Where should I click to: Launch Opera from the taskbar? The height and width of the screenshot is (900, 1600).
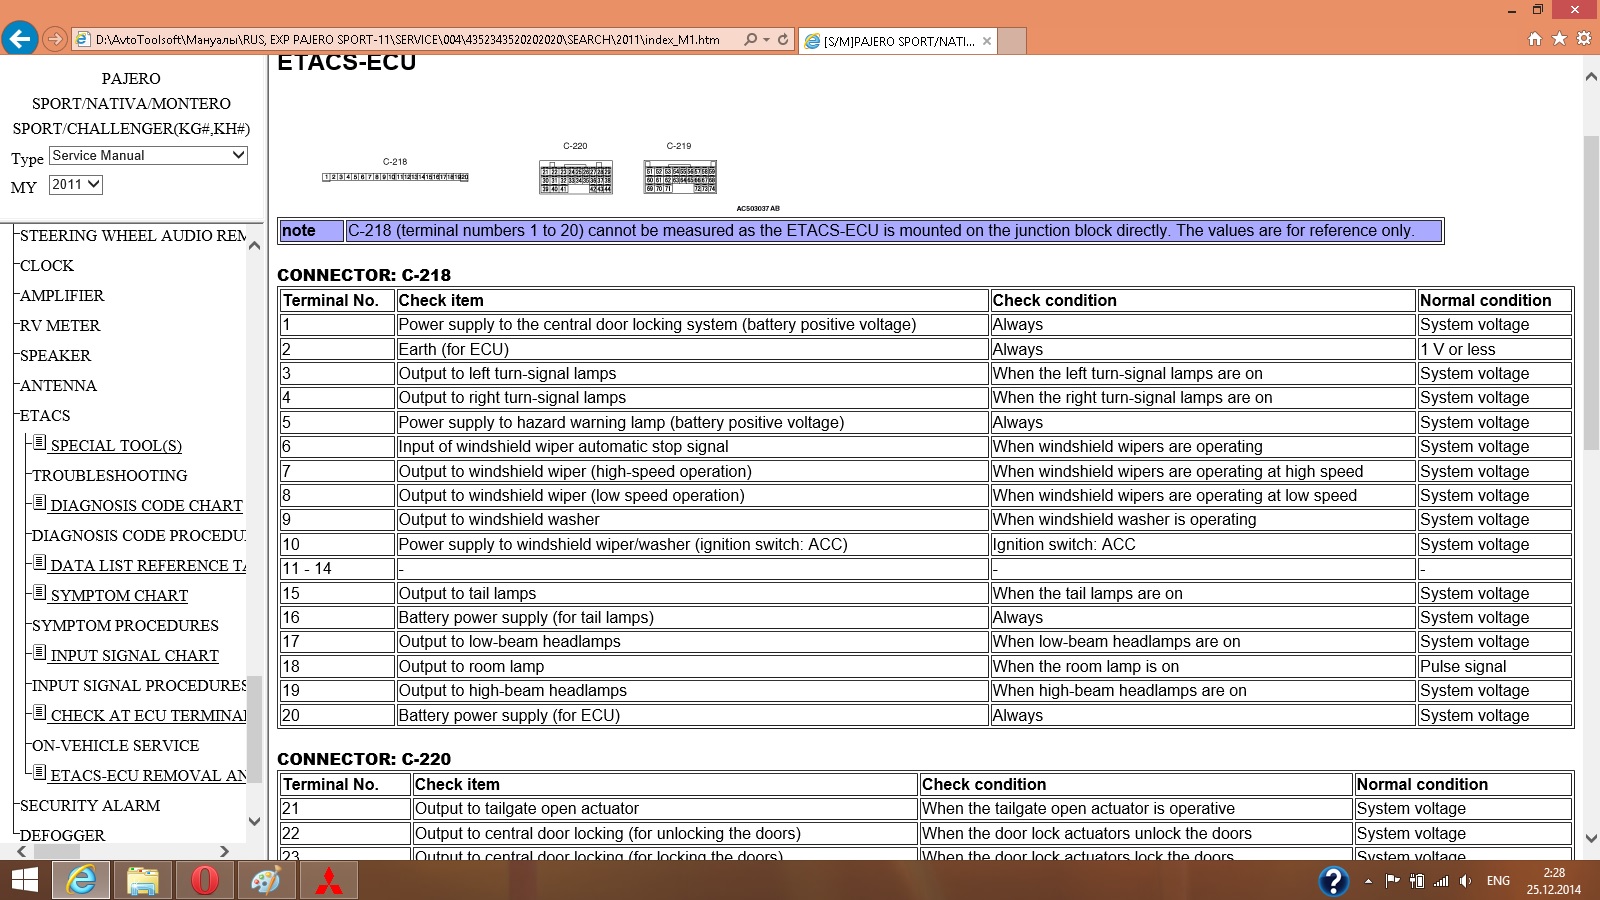[204, 880]
